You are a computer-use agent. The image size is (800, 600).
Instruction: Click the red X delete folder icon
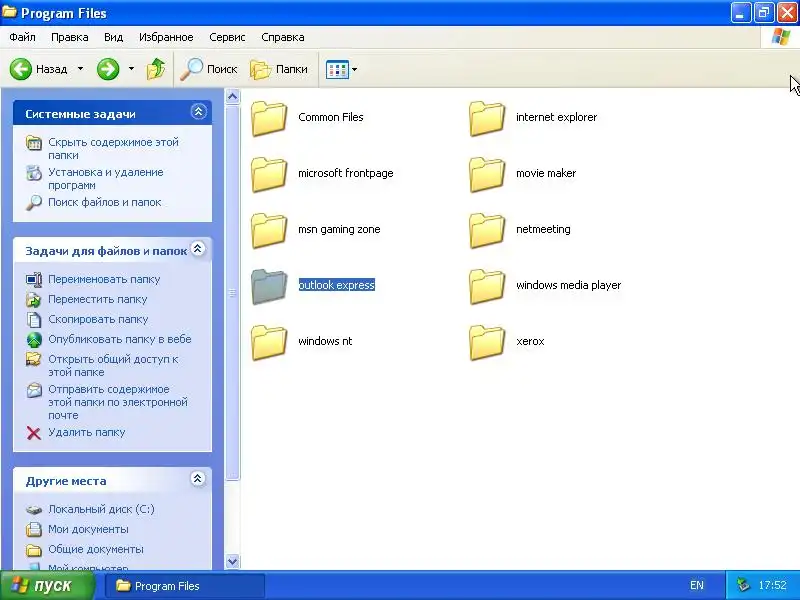point(34,433)
